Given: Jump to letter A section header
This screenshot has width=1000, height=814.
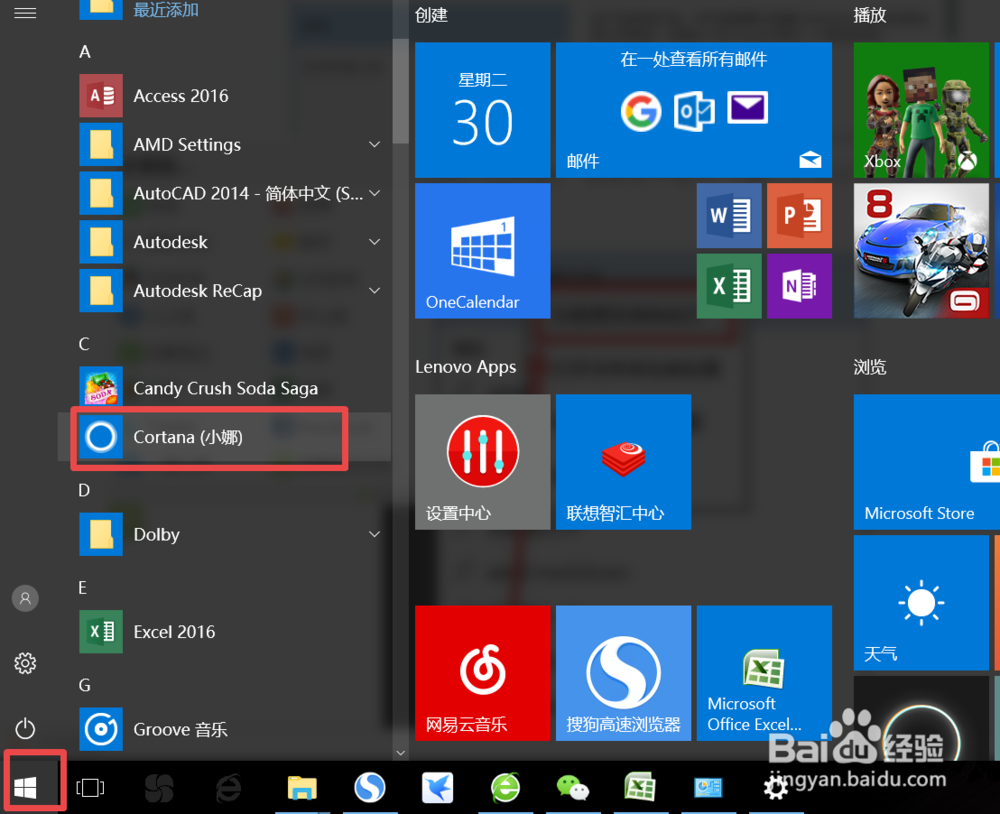Looking at the screenshot, I should [x=84, y=52].
